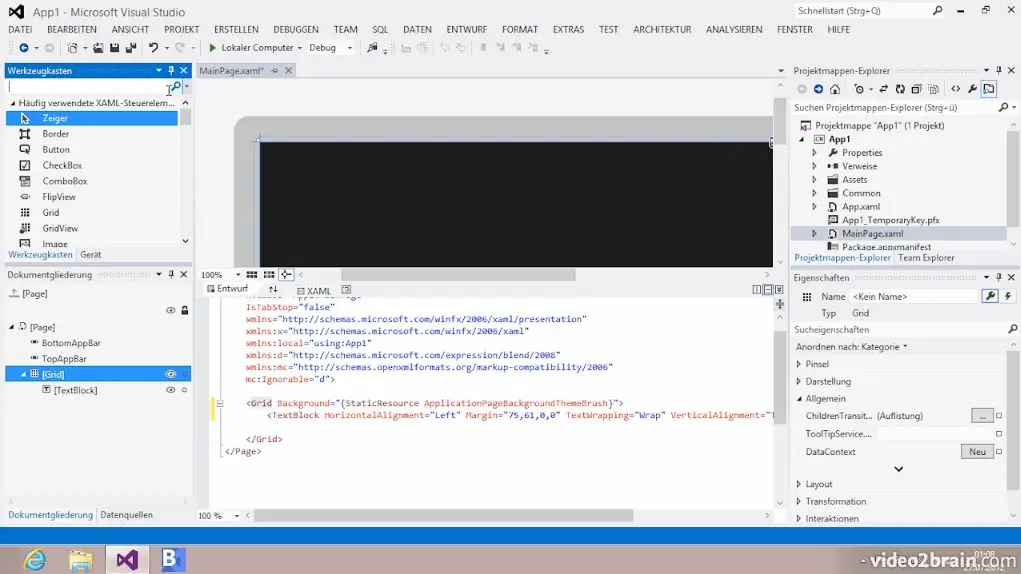Show event handlers lightning icon in Eigenschaften
Viewport: 1021px width, 574px height.
coord(1007,296)
